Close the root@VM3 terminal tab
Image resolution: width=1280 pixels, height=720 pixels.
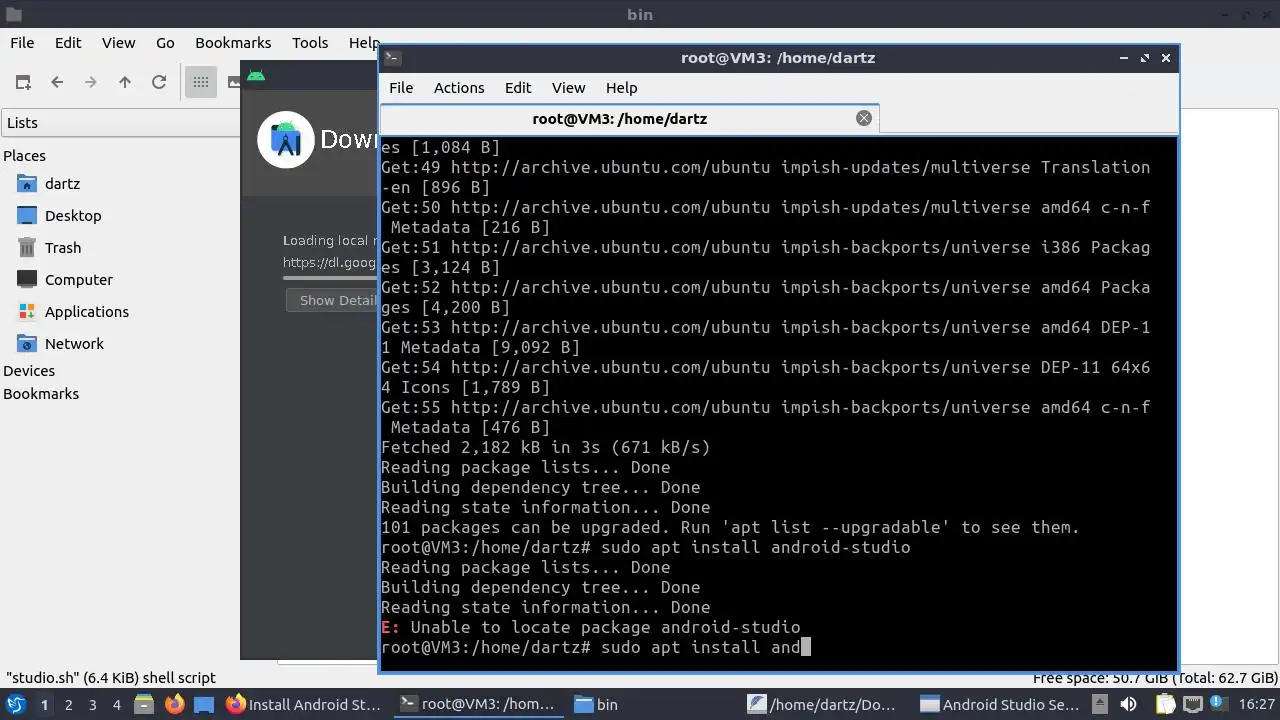[x=864, y=118]
